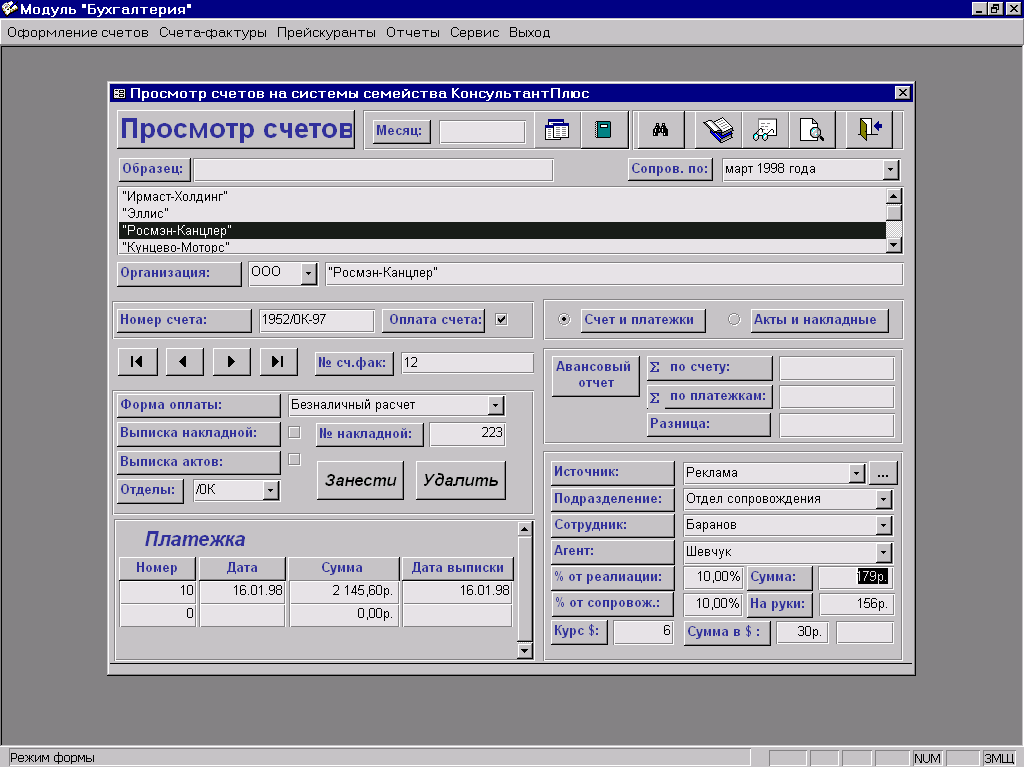Open the Сотрудник dropdown list
Screen dimensions: 1024x768
click(x=883, y=525)
